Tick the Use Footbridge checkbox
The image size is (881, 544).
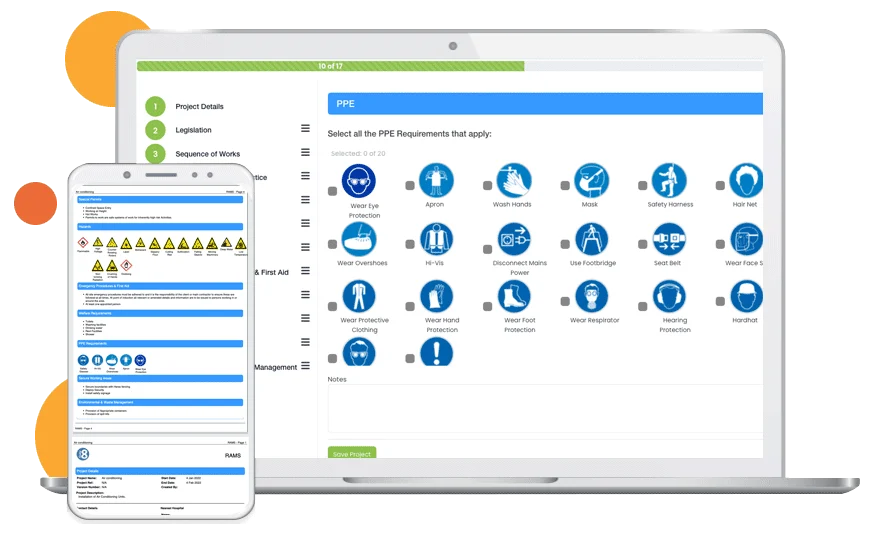pos(565,244)
